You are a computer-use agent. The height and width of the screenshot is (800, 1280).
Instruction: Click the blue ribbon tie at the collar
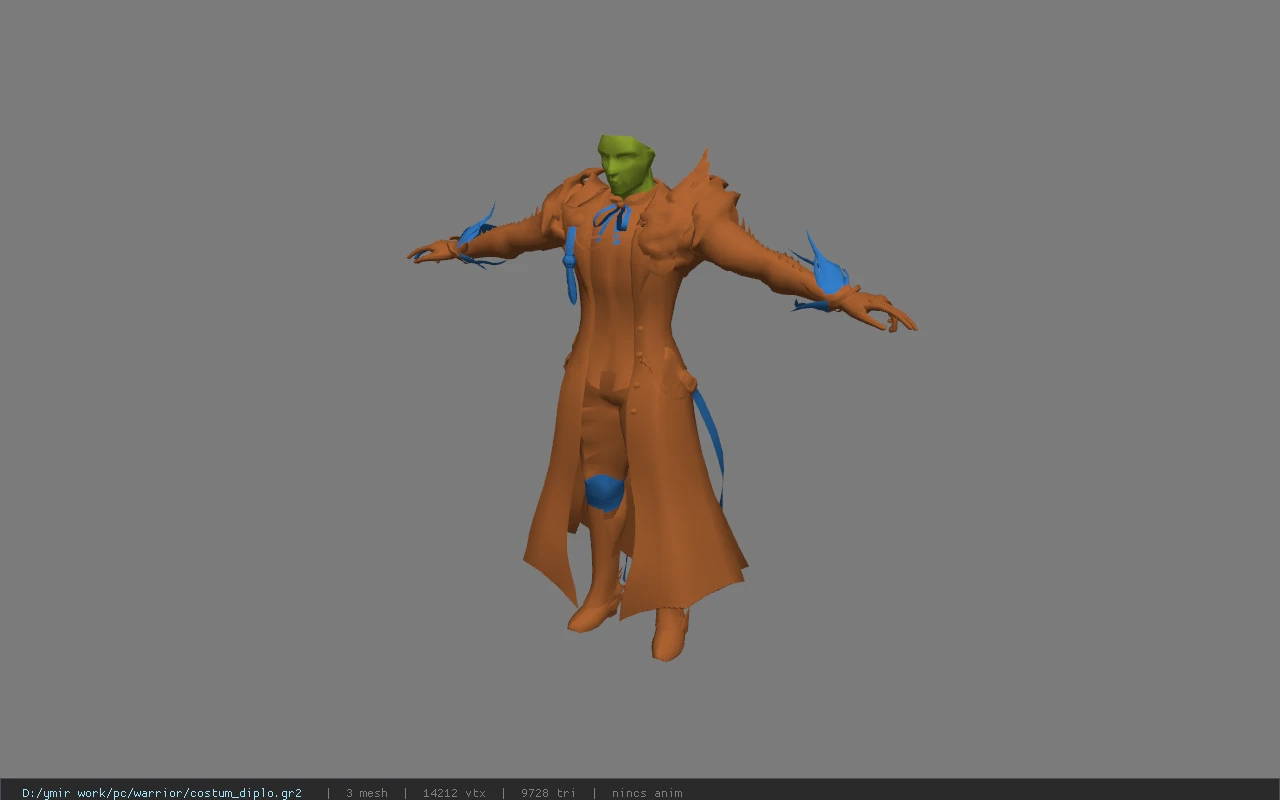(x=612, y=222)
